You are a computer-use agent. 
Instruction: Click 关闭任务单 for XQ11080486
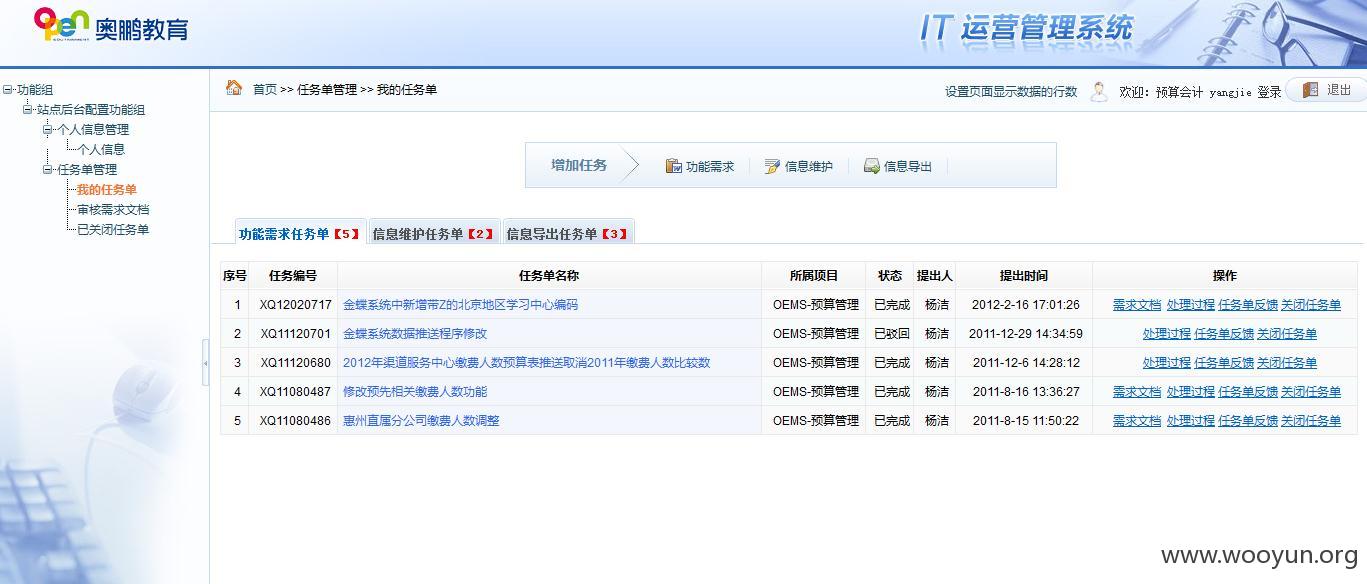click(1311, 421)
